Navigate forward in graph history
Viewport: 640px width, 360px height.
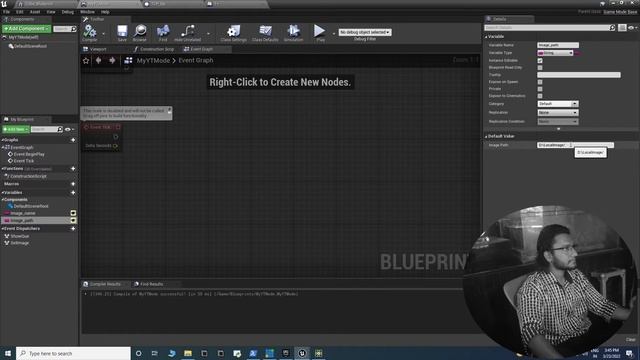112,60
